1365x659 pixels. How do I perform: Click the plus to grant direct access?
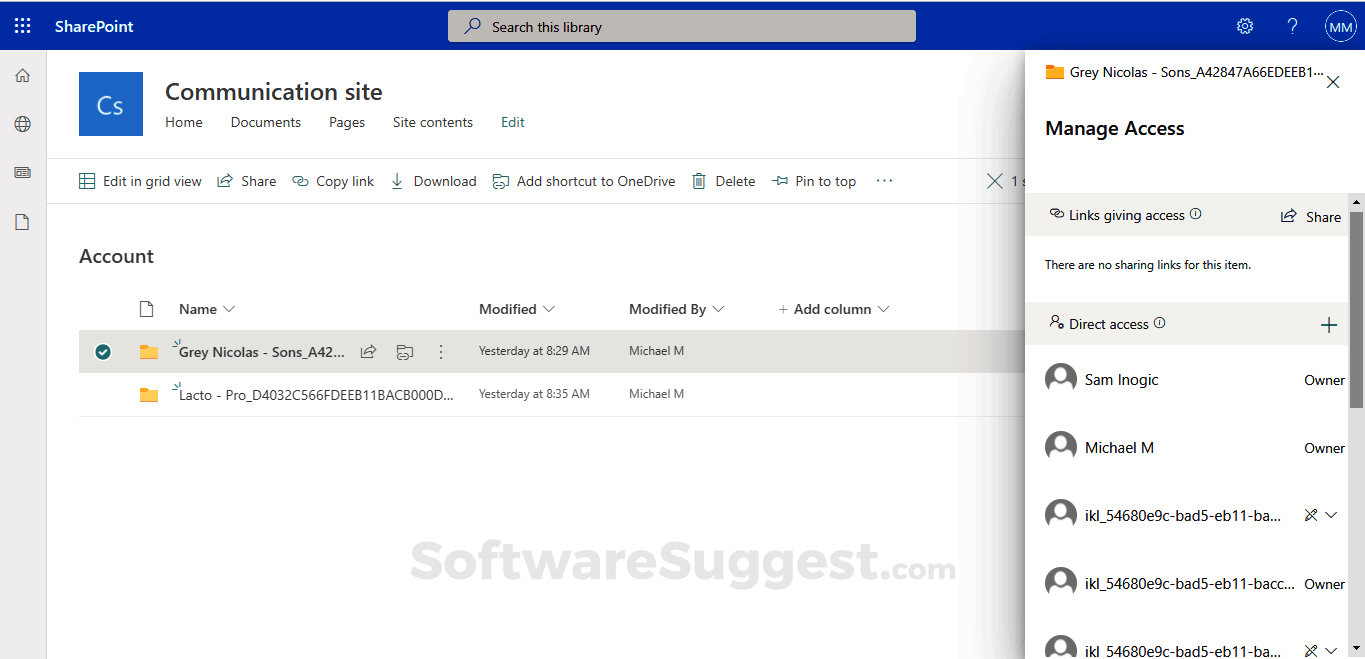coord(1329,324)
